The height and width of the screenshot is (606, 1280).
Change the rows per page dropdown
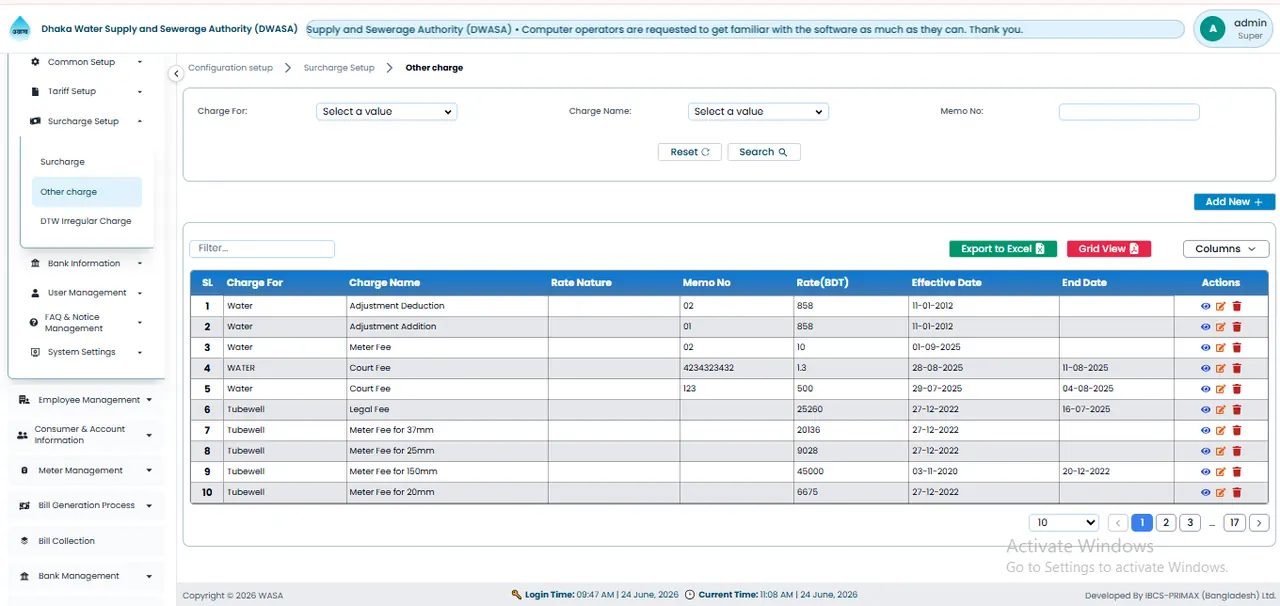[1064, 523]
